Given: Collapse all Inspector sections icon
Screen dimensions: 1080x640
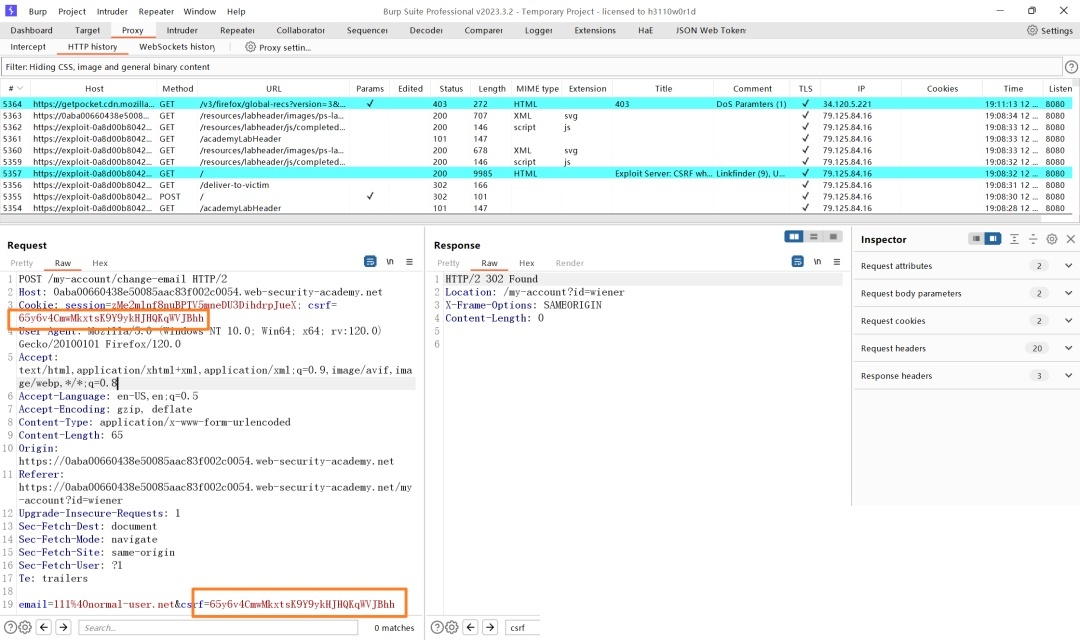Looking at the screenshot, I should pyautogui.click(x=1032, y=239).
